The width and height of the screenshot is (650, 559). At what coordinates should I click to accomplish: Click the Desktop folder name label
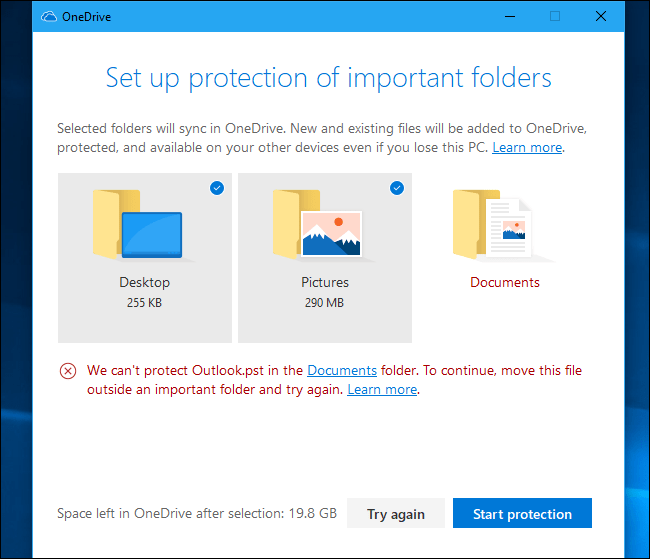145,283
